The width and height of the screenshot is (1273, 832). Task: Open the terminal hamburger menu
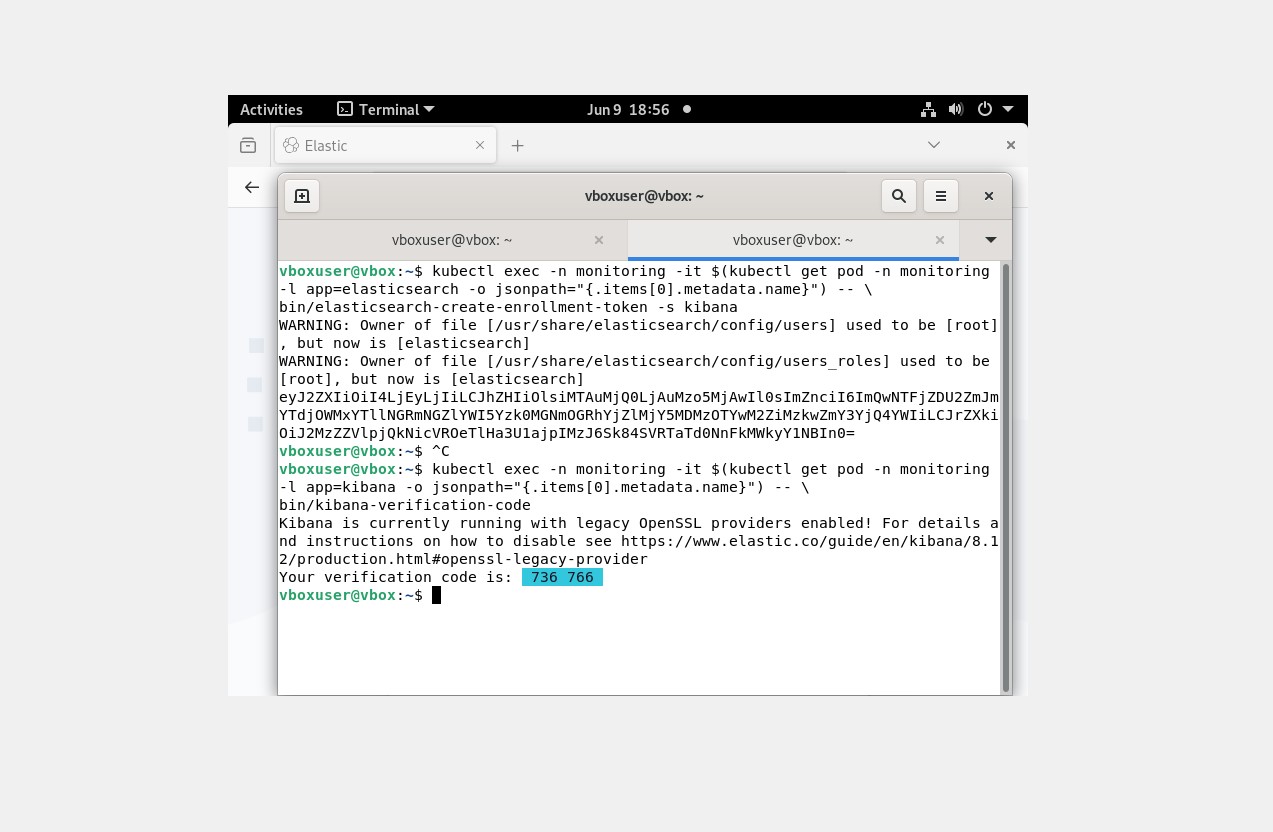[x=941, y=196]
